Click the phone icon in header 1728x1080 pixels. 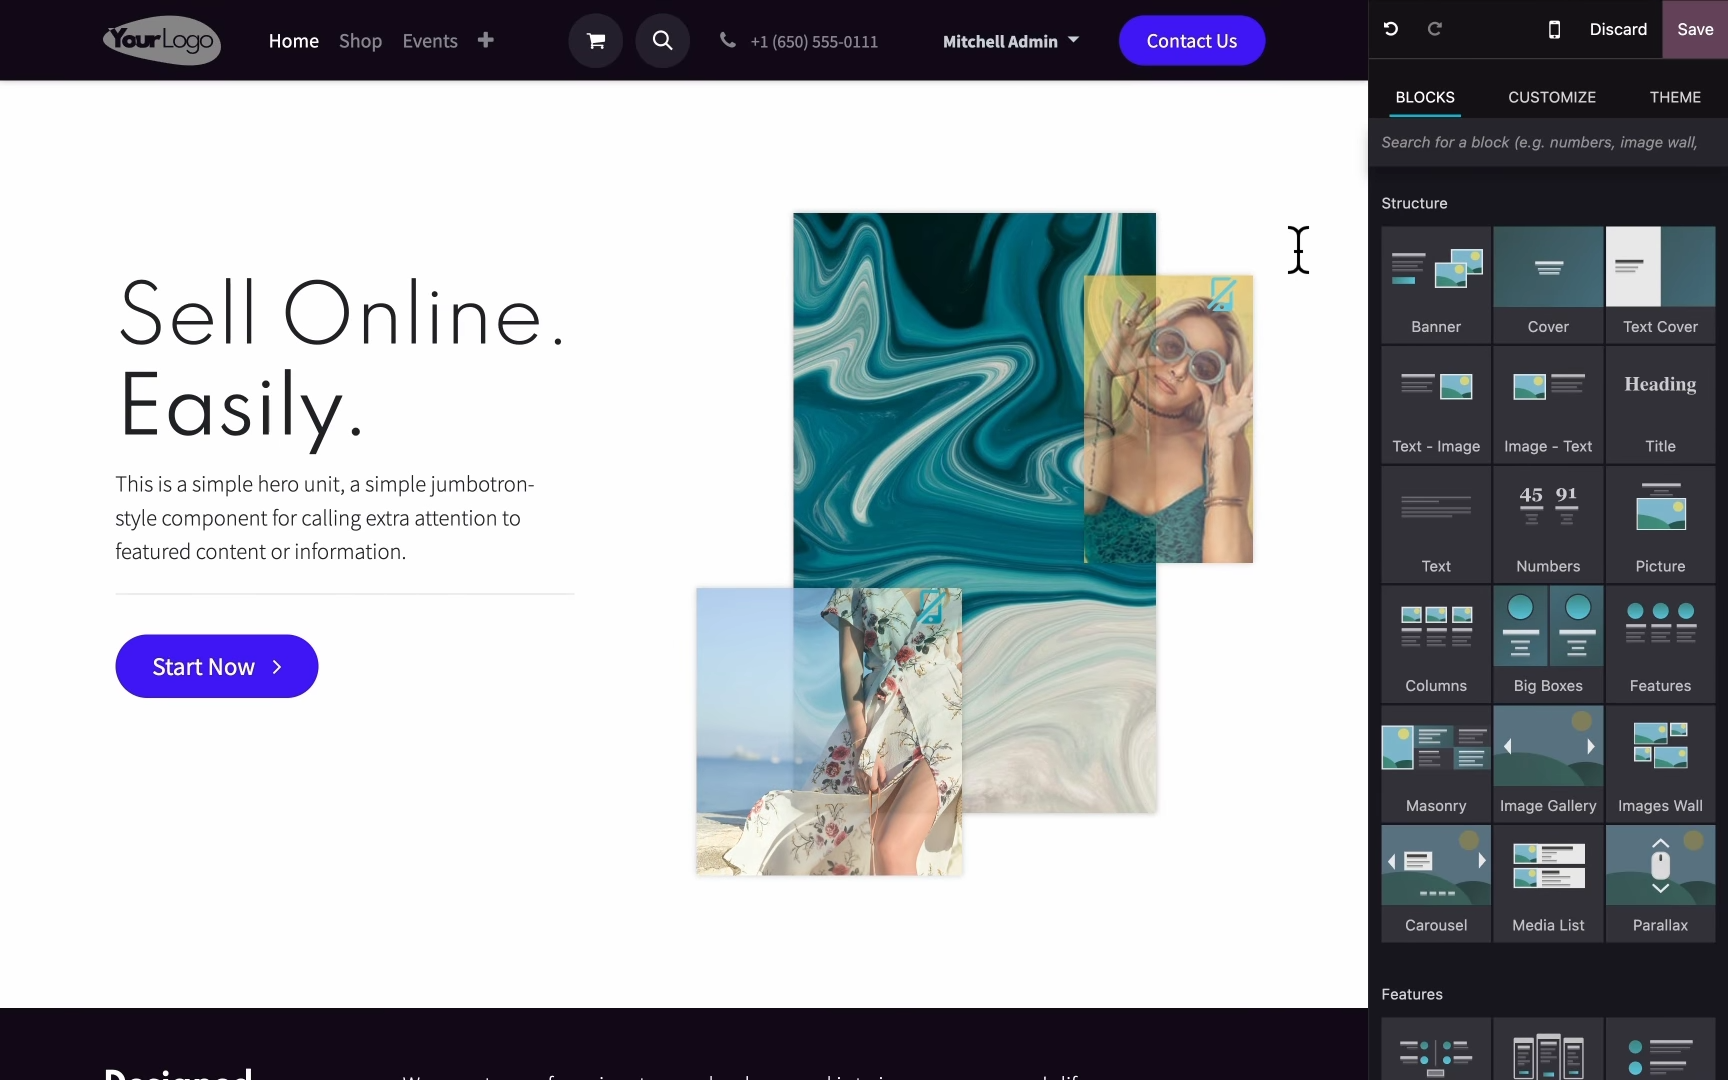pos(728,40)
